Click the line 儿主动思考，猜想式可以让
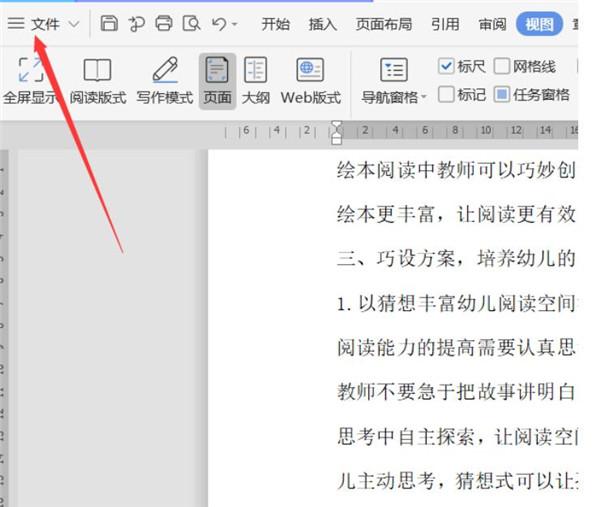The image size is (600, 507). point(458,481)
